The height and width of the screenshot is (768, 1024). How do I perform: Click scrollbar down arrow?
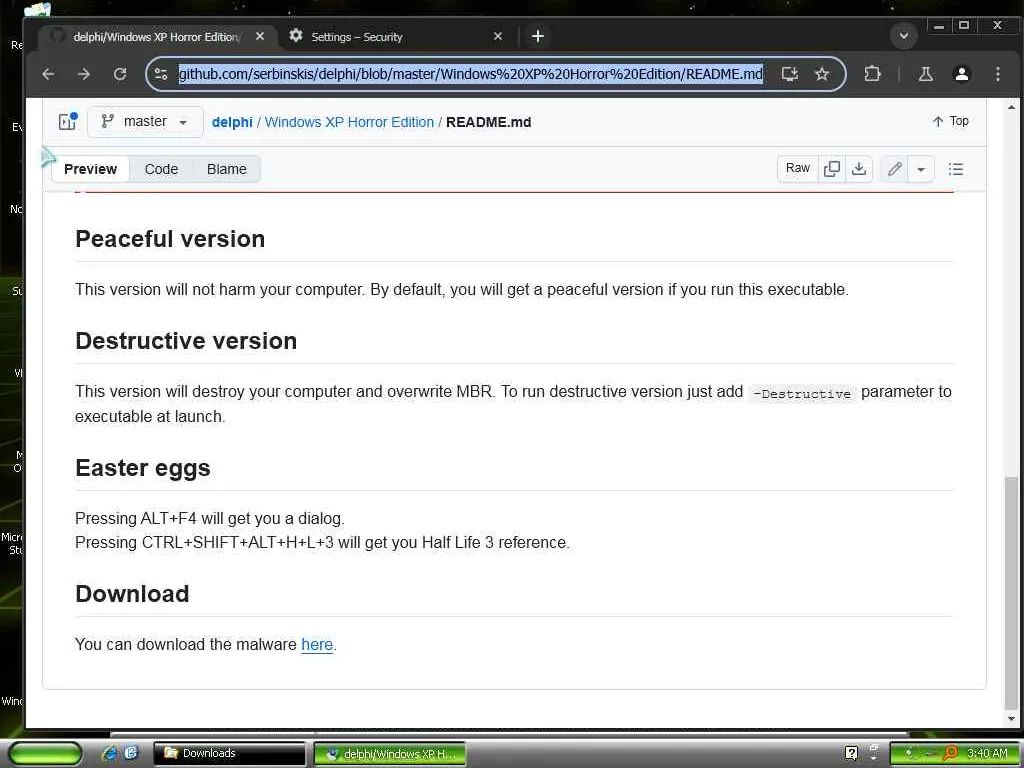(x=1011, y=719)
